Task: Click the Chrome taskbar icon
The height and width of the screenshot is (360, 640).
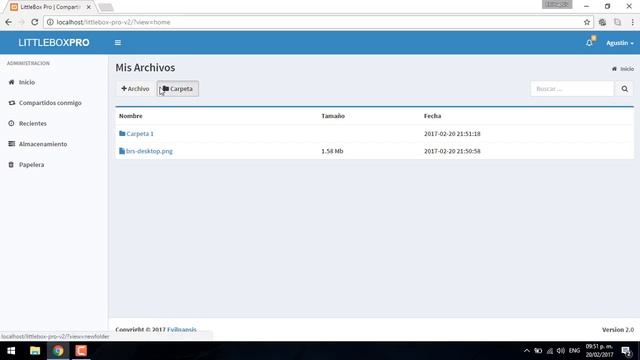Action: click(x=58, y=351)
